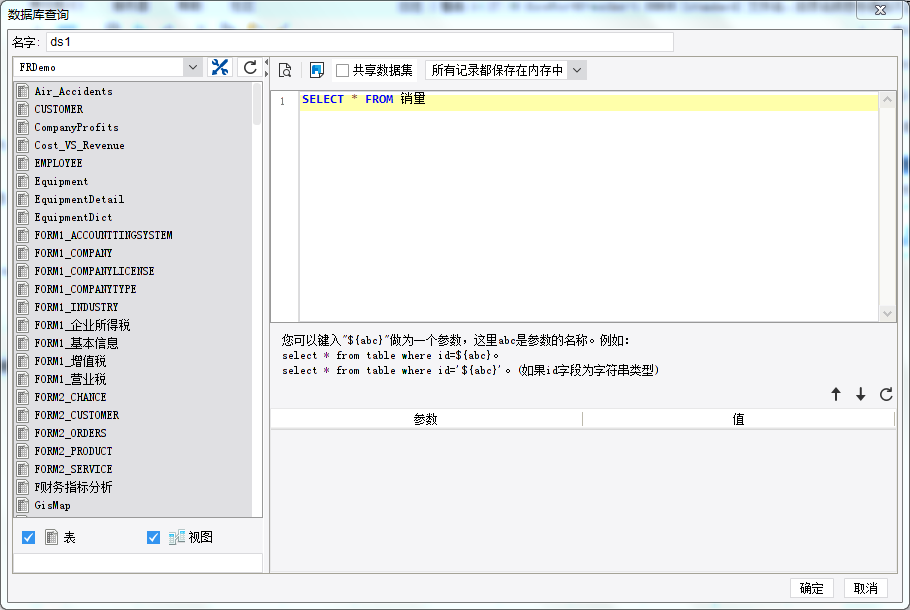
Task: Click the 名字 input field containing ds1
Action: tap(359, 42)
